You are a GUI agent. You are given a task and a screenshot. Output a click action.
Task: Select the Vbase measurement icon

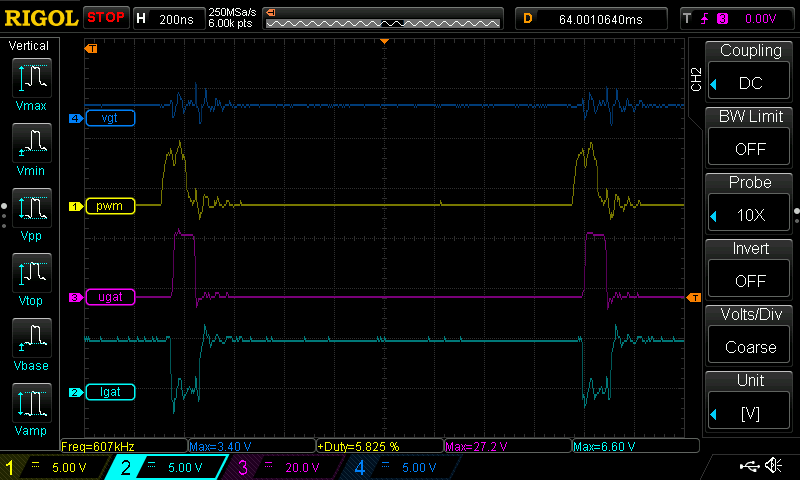click(x=32, y=338)
